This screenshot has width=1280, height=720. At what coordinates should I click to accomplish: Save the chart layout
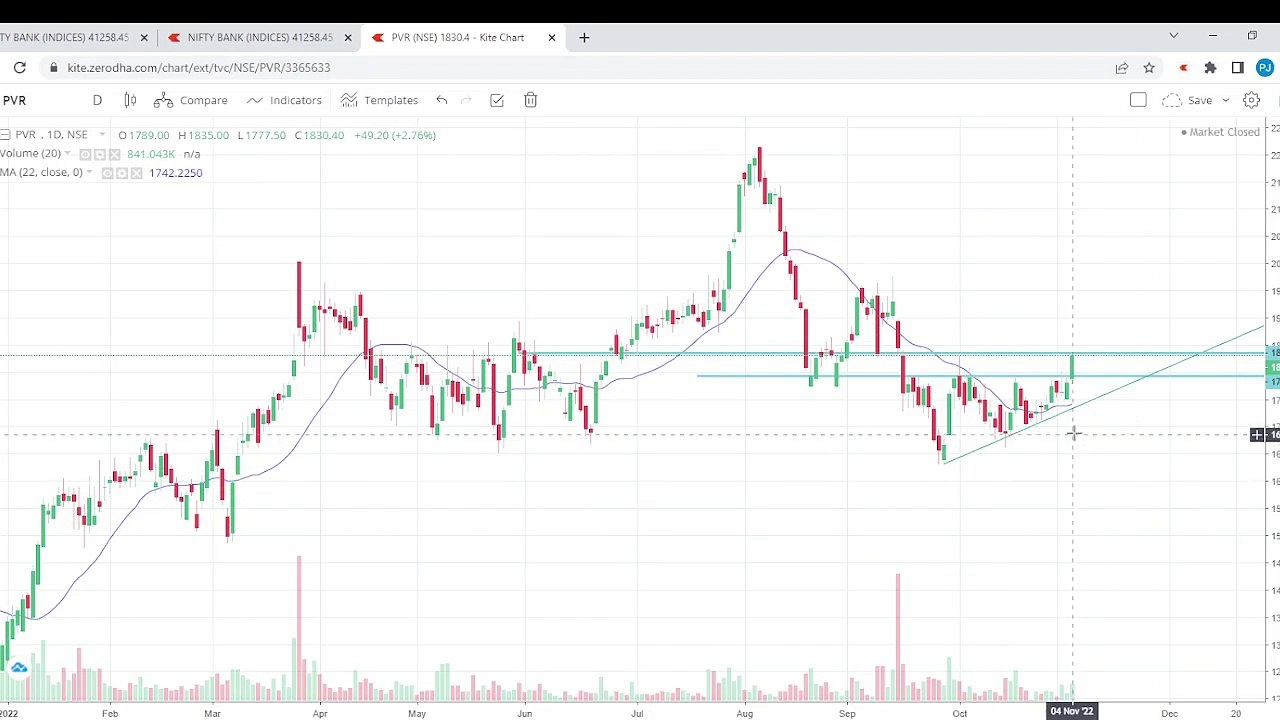(x=1188, y=100)
